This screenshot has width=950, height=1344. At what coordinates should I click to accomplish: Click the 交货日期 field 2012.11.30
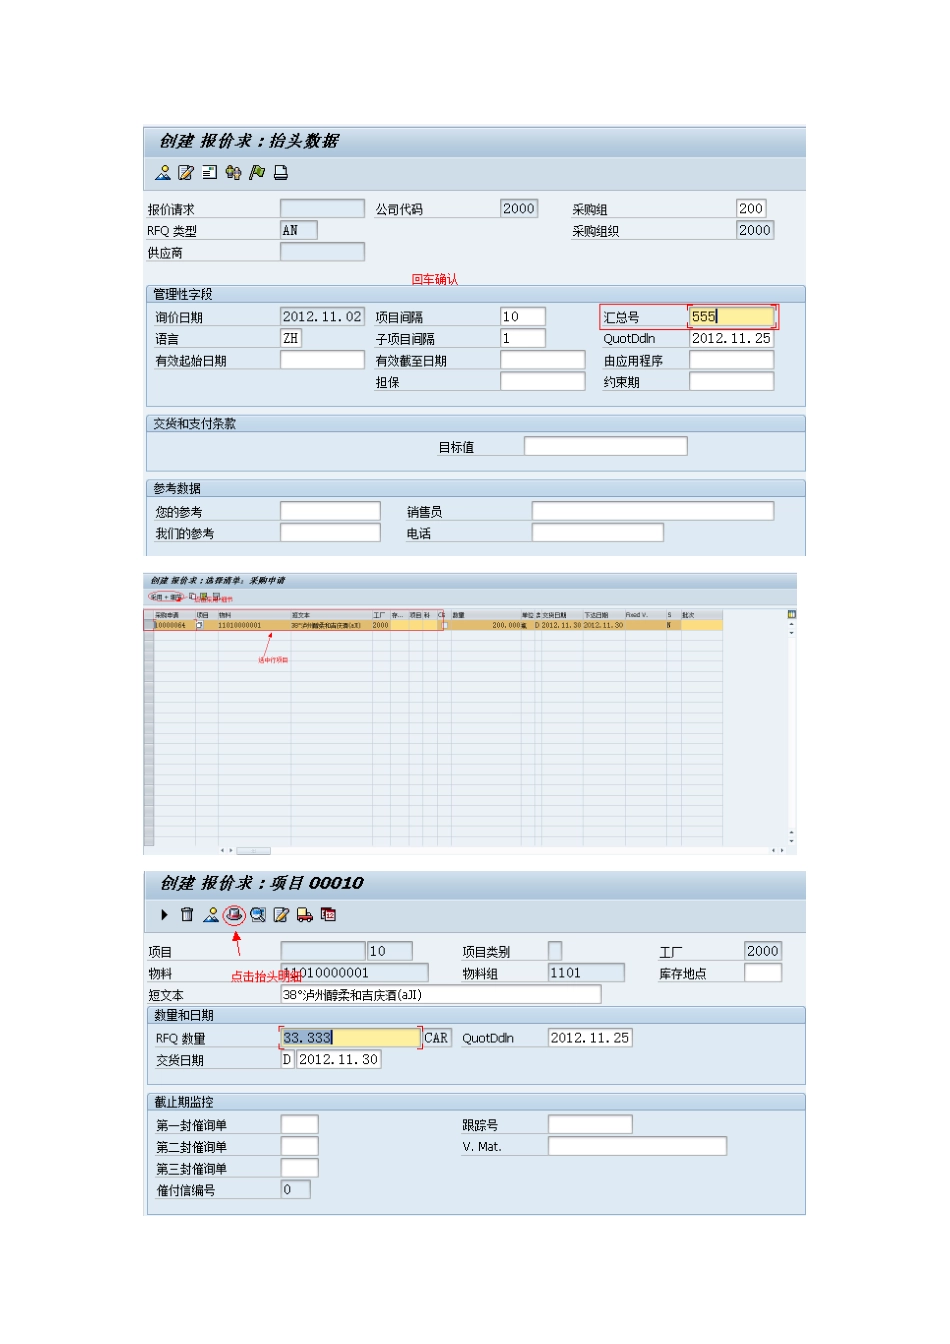[x=339, y=1060]
